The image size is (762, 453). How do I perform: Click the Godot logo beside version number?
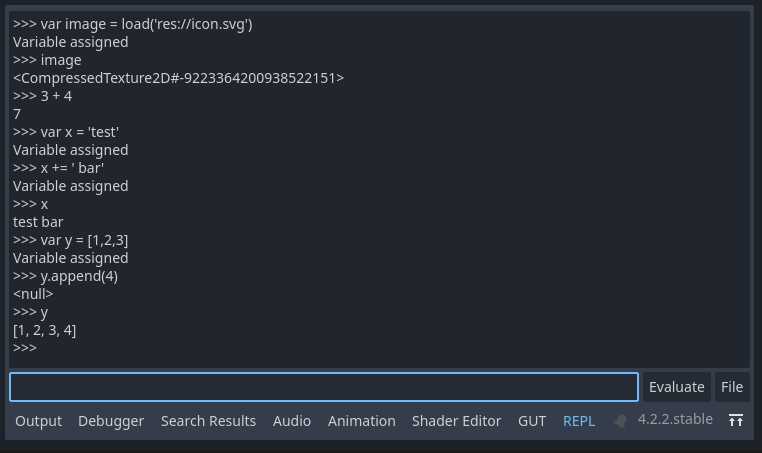tap(621, 420)
